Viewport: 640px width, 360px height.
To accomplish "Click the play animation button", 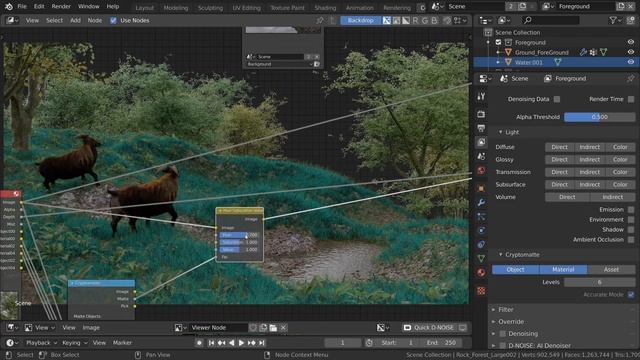I will (x=241, y=343).
